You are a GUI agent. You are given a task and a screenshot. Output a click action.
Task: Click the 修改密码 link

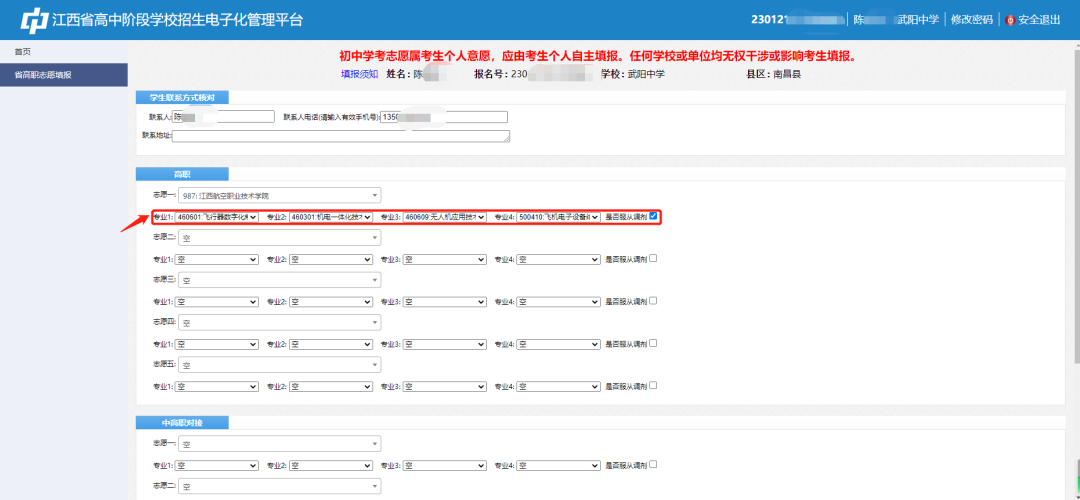point(971,20)
